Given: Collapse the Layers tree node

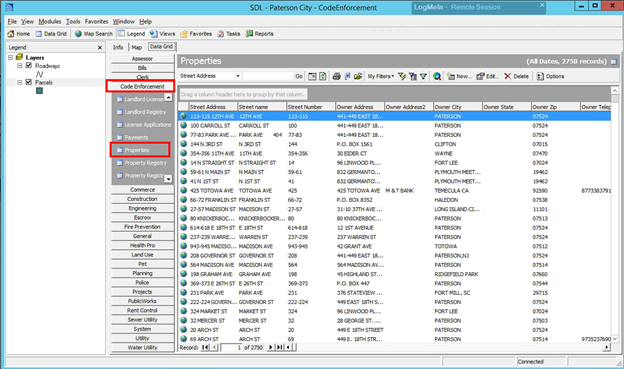Looking at the screenshot, I should tap(10, 57).
